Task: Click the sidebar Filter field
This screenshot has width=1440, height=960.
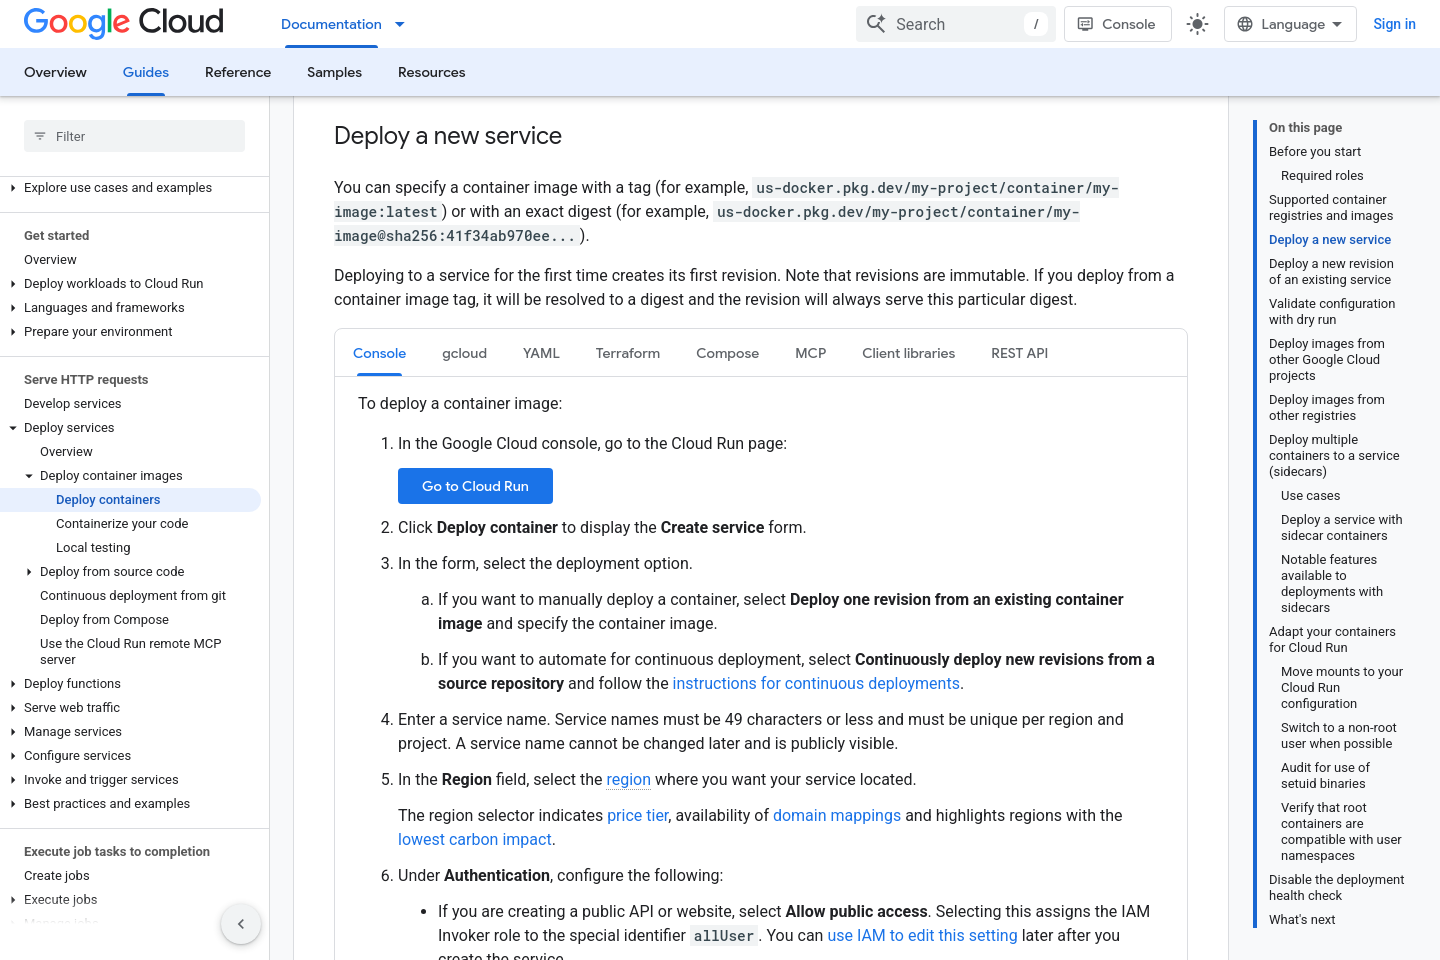Action: point(134,136)
